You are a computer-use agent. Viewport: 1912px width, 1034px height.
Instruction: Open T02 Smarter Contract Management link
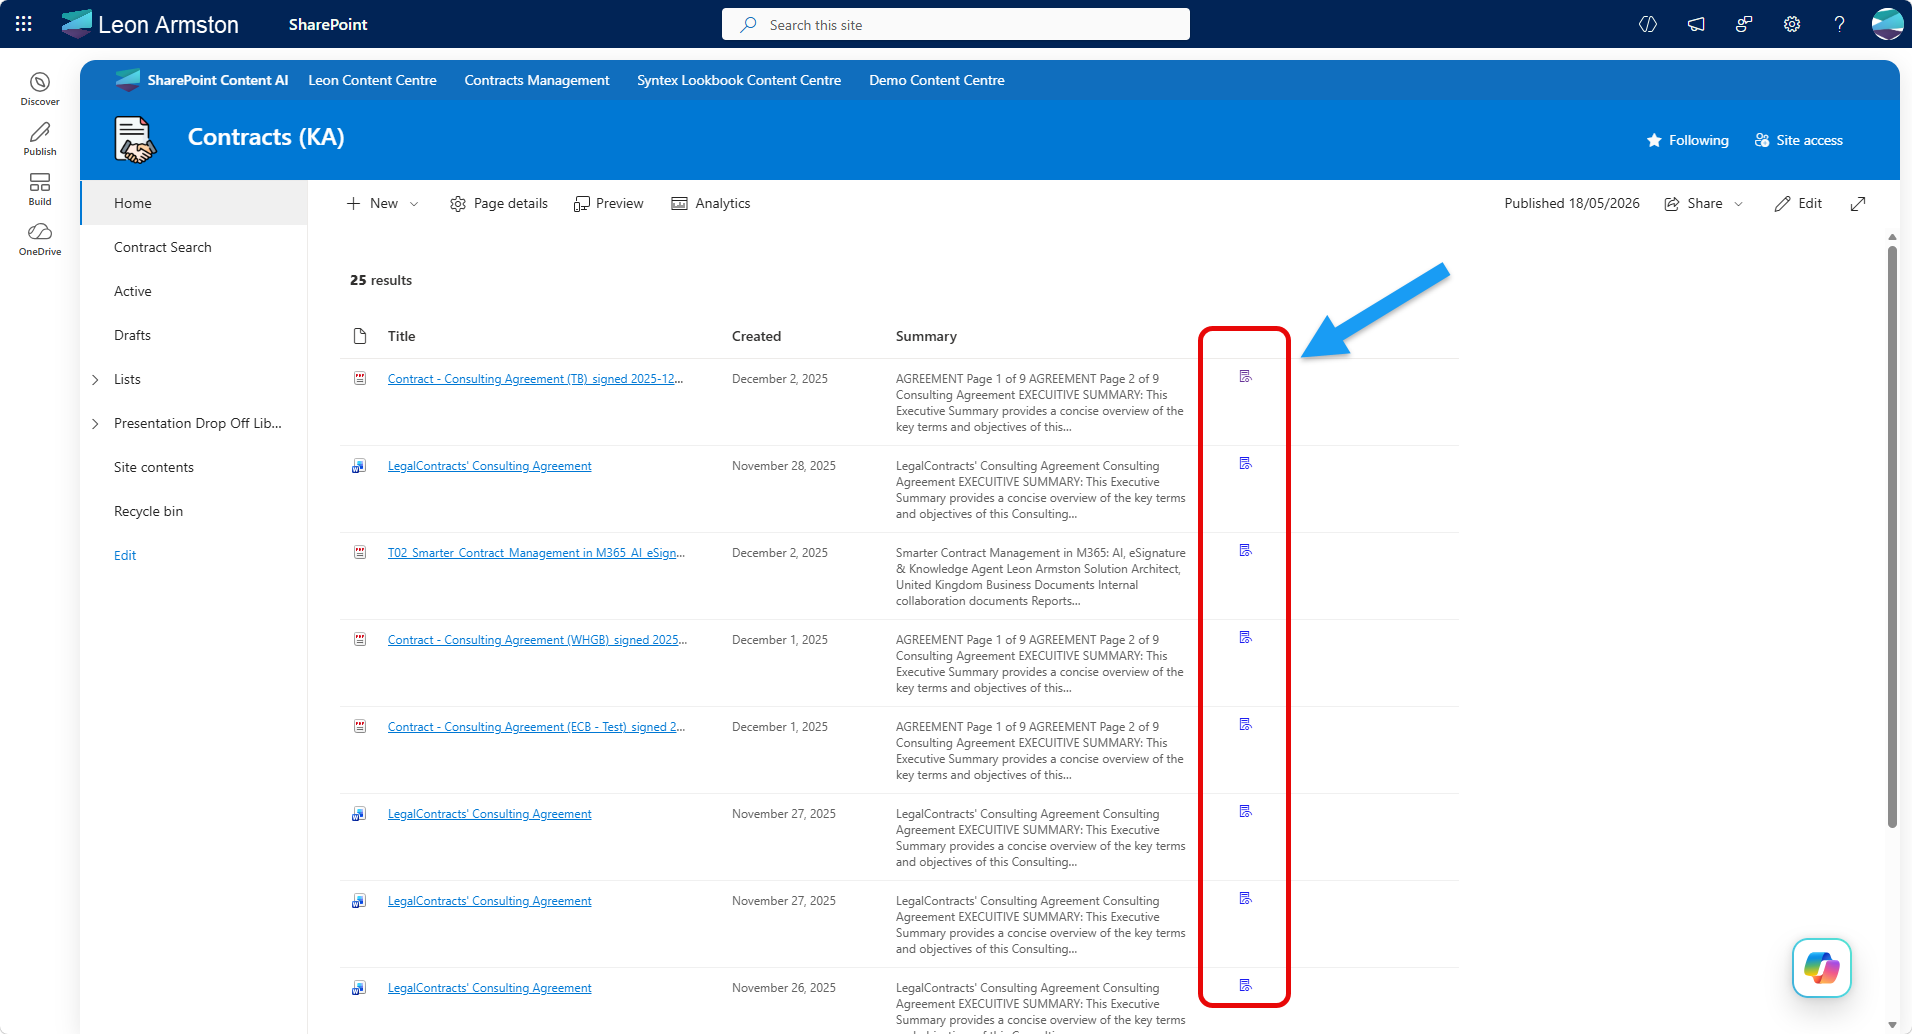536,553
